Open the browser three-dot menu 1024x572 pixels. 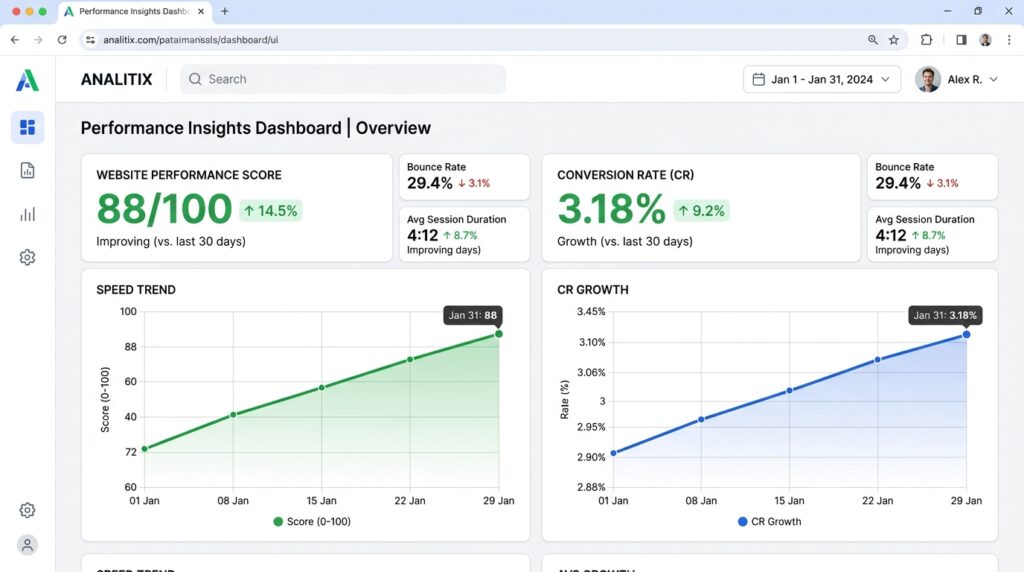[1009, 40]
